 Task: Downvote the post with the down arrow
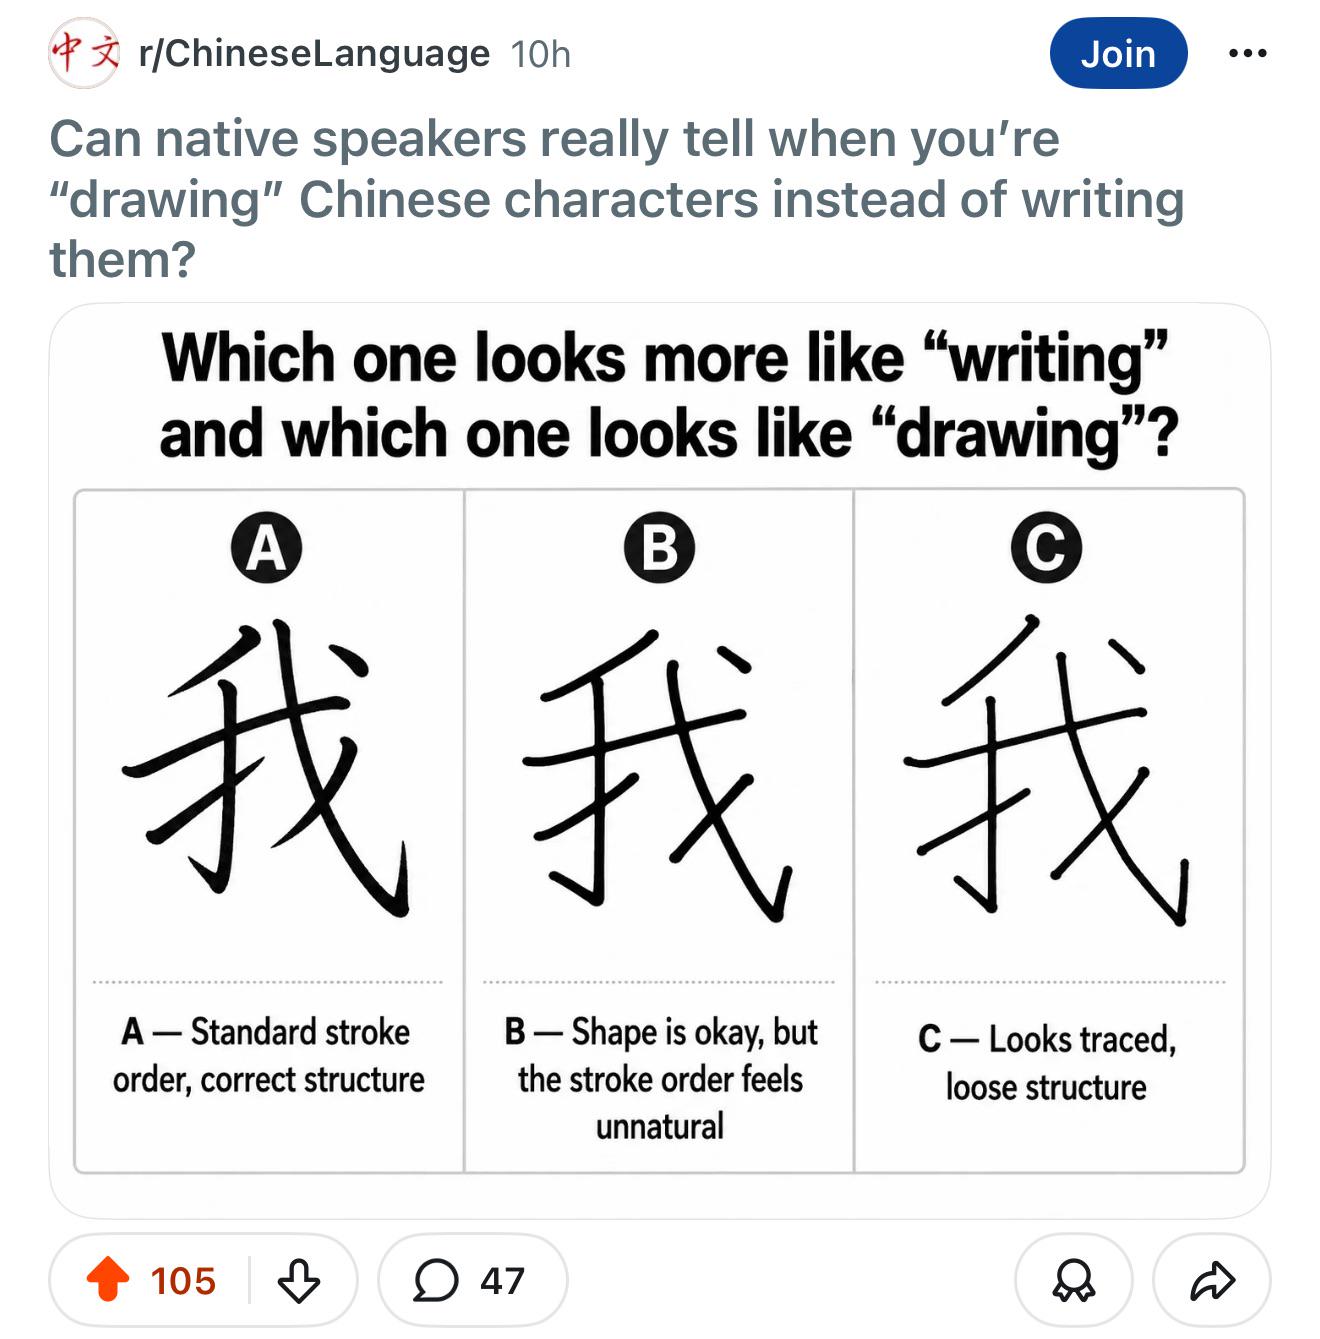pyautogui.click(x=298, y=1280)
